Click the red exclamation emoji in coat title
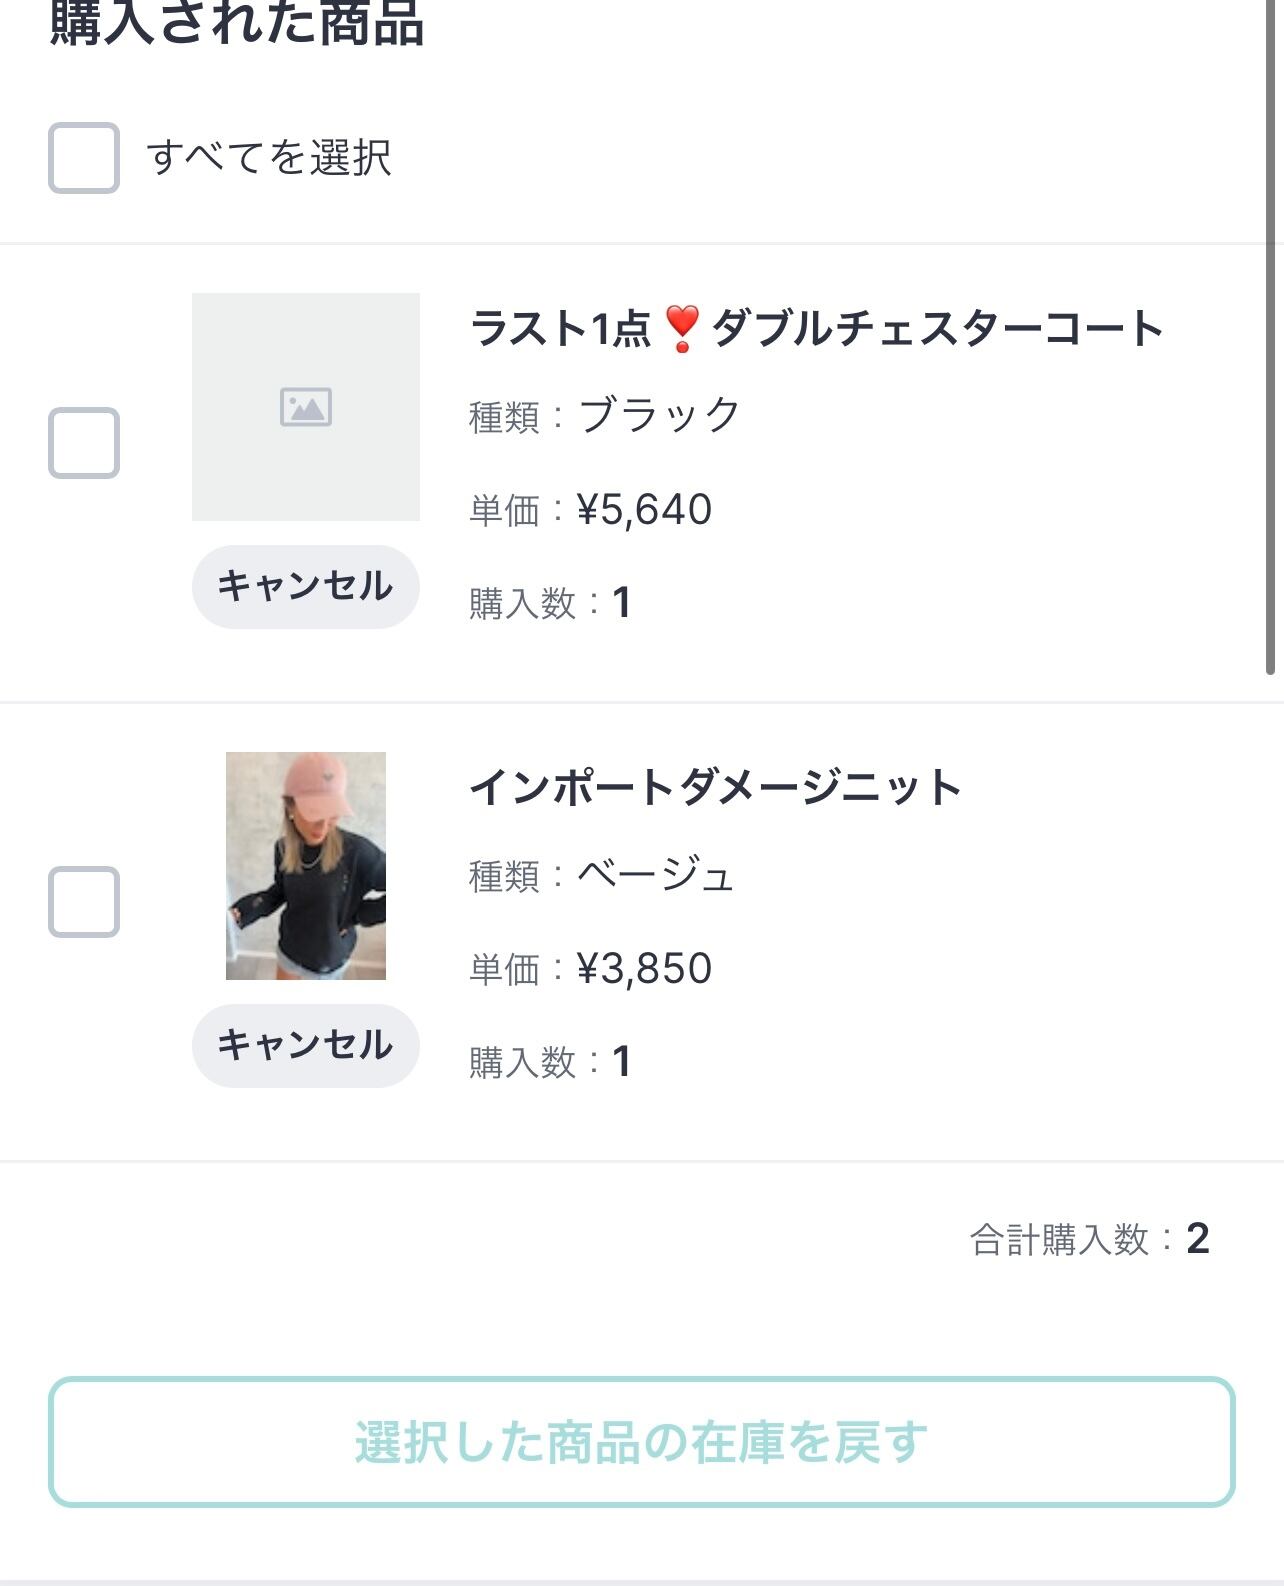1284x1586 pixels. (x=681, y=329)
